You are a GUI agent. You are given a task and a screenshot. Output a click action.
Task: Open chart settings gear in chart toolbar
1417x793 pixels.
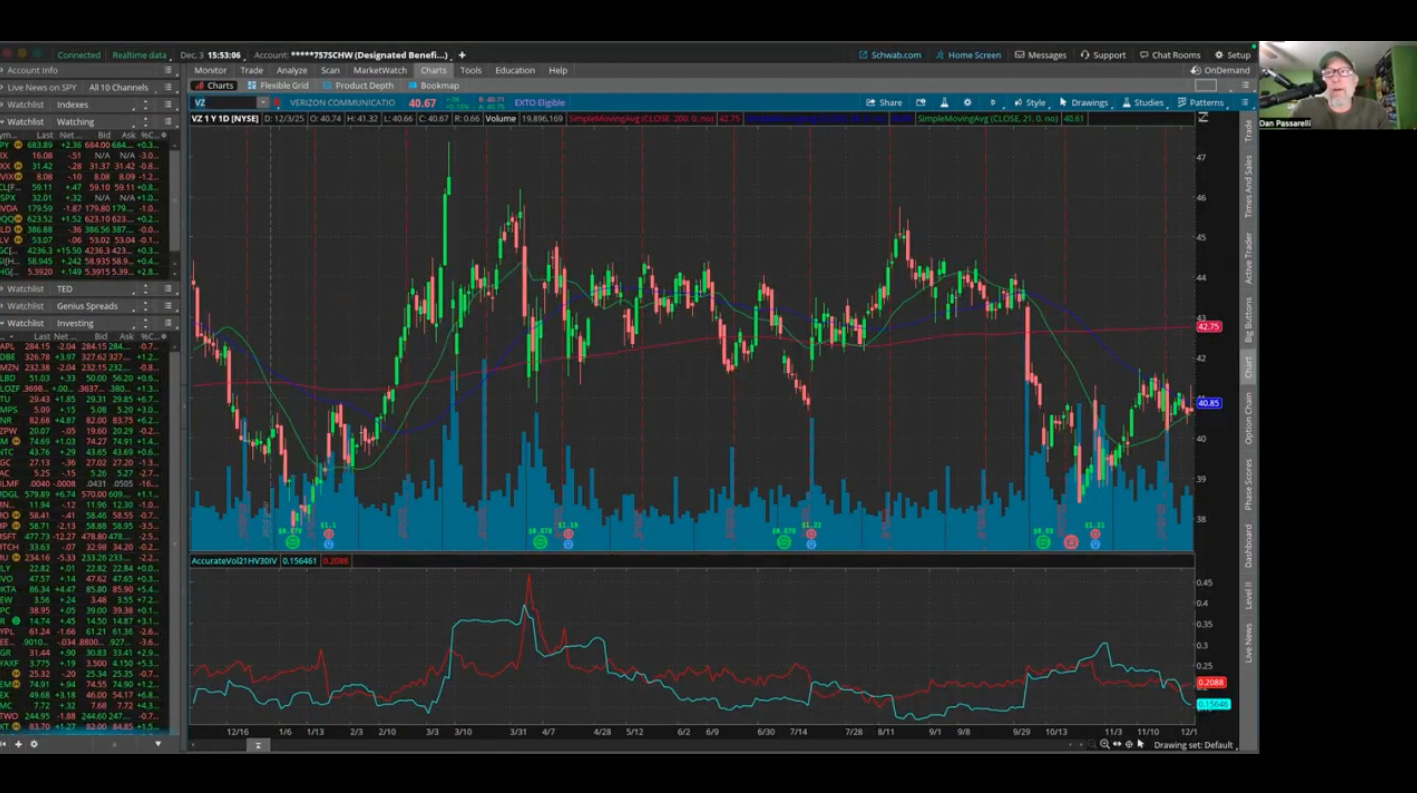(x=967, y=102)
